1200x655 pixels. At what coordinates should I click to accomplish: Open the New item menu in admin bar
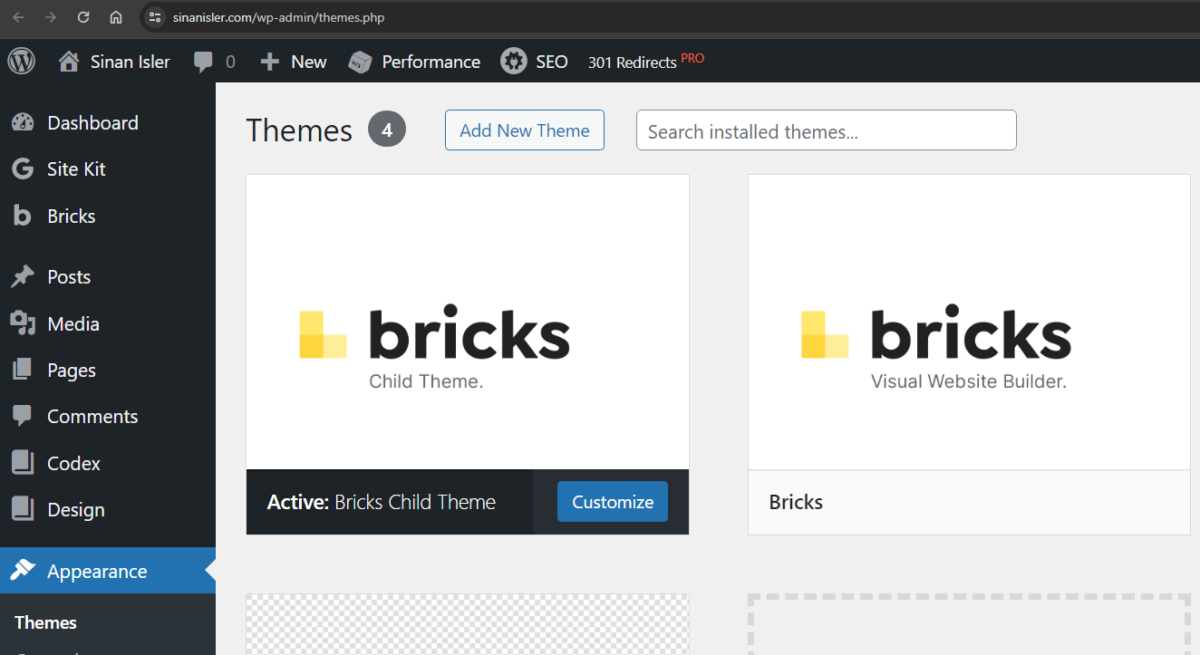click(268, 61)
